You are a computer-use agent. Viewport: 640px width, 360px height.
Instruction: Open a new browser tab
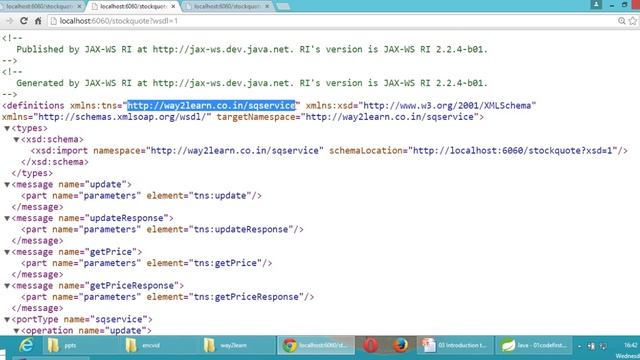(x=283, y=6)
